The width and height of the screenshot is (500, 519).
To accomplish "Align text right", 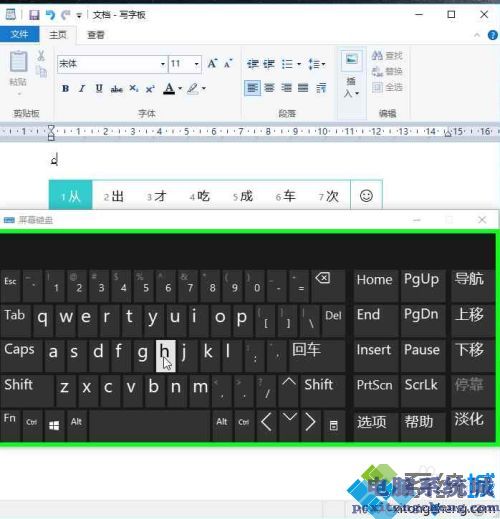I will click(x=286, y=88).
